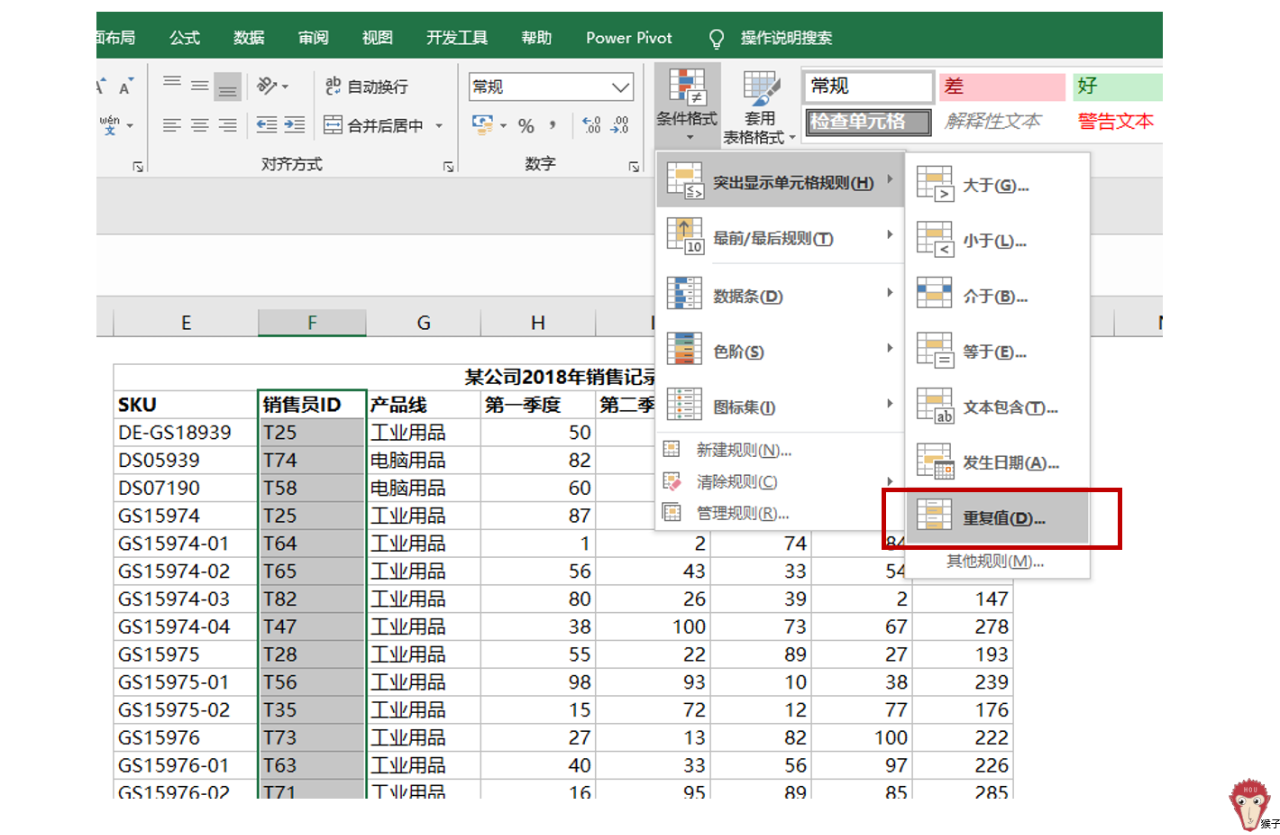
Task: Switch to the 数据 ribbon tab
Action: click(248, 38)
